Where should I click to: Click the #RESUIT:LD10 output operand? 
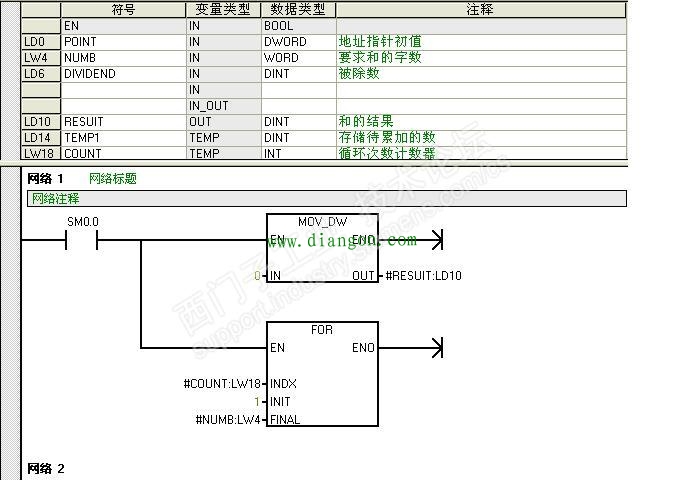pos(423,275)
